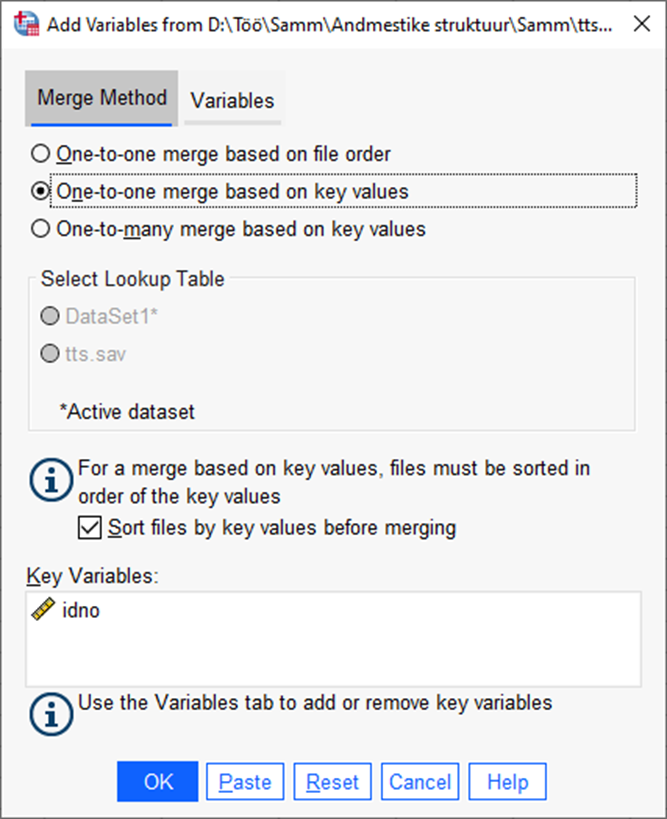Confirm merge with OK button

point(158,781)
